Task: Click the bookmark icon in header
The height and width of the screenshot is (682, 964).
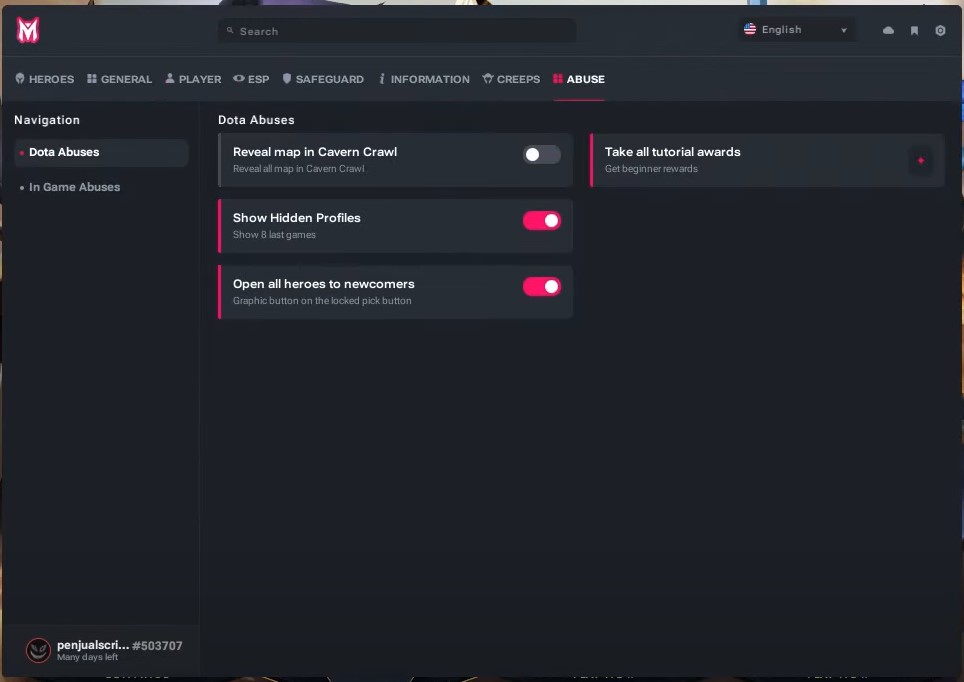Action: pos(914,31)
